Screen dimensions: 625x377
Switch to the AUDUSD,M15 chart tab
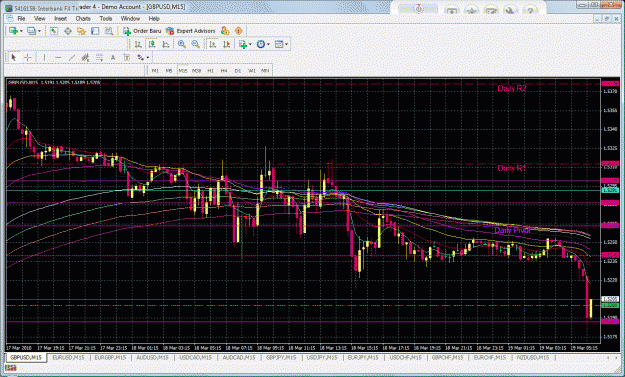[152, 357]
